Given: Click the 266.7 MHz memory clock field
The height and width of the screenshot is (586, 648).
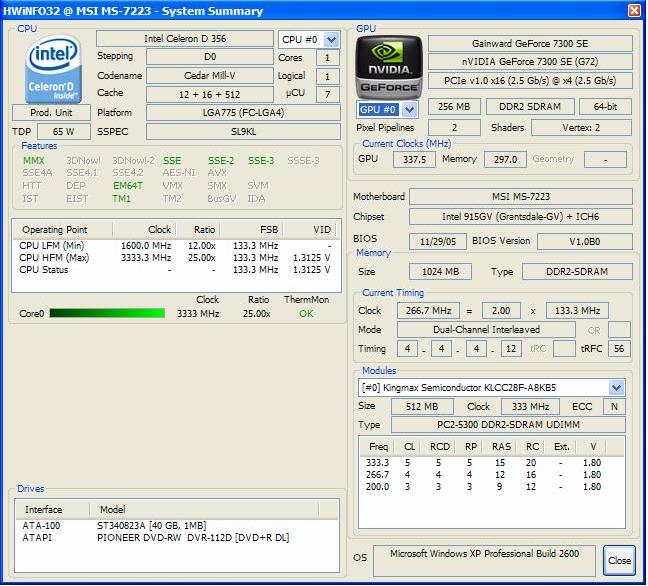Looking at the screenshot, I should tap(428, 311).
